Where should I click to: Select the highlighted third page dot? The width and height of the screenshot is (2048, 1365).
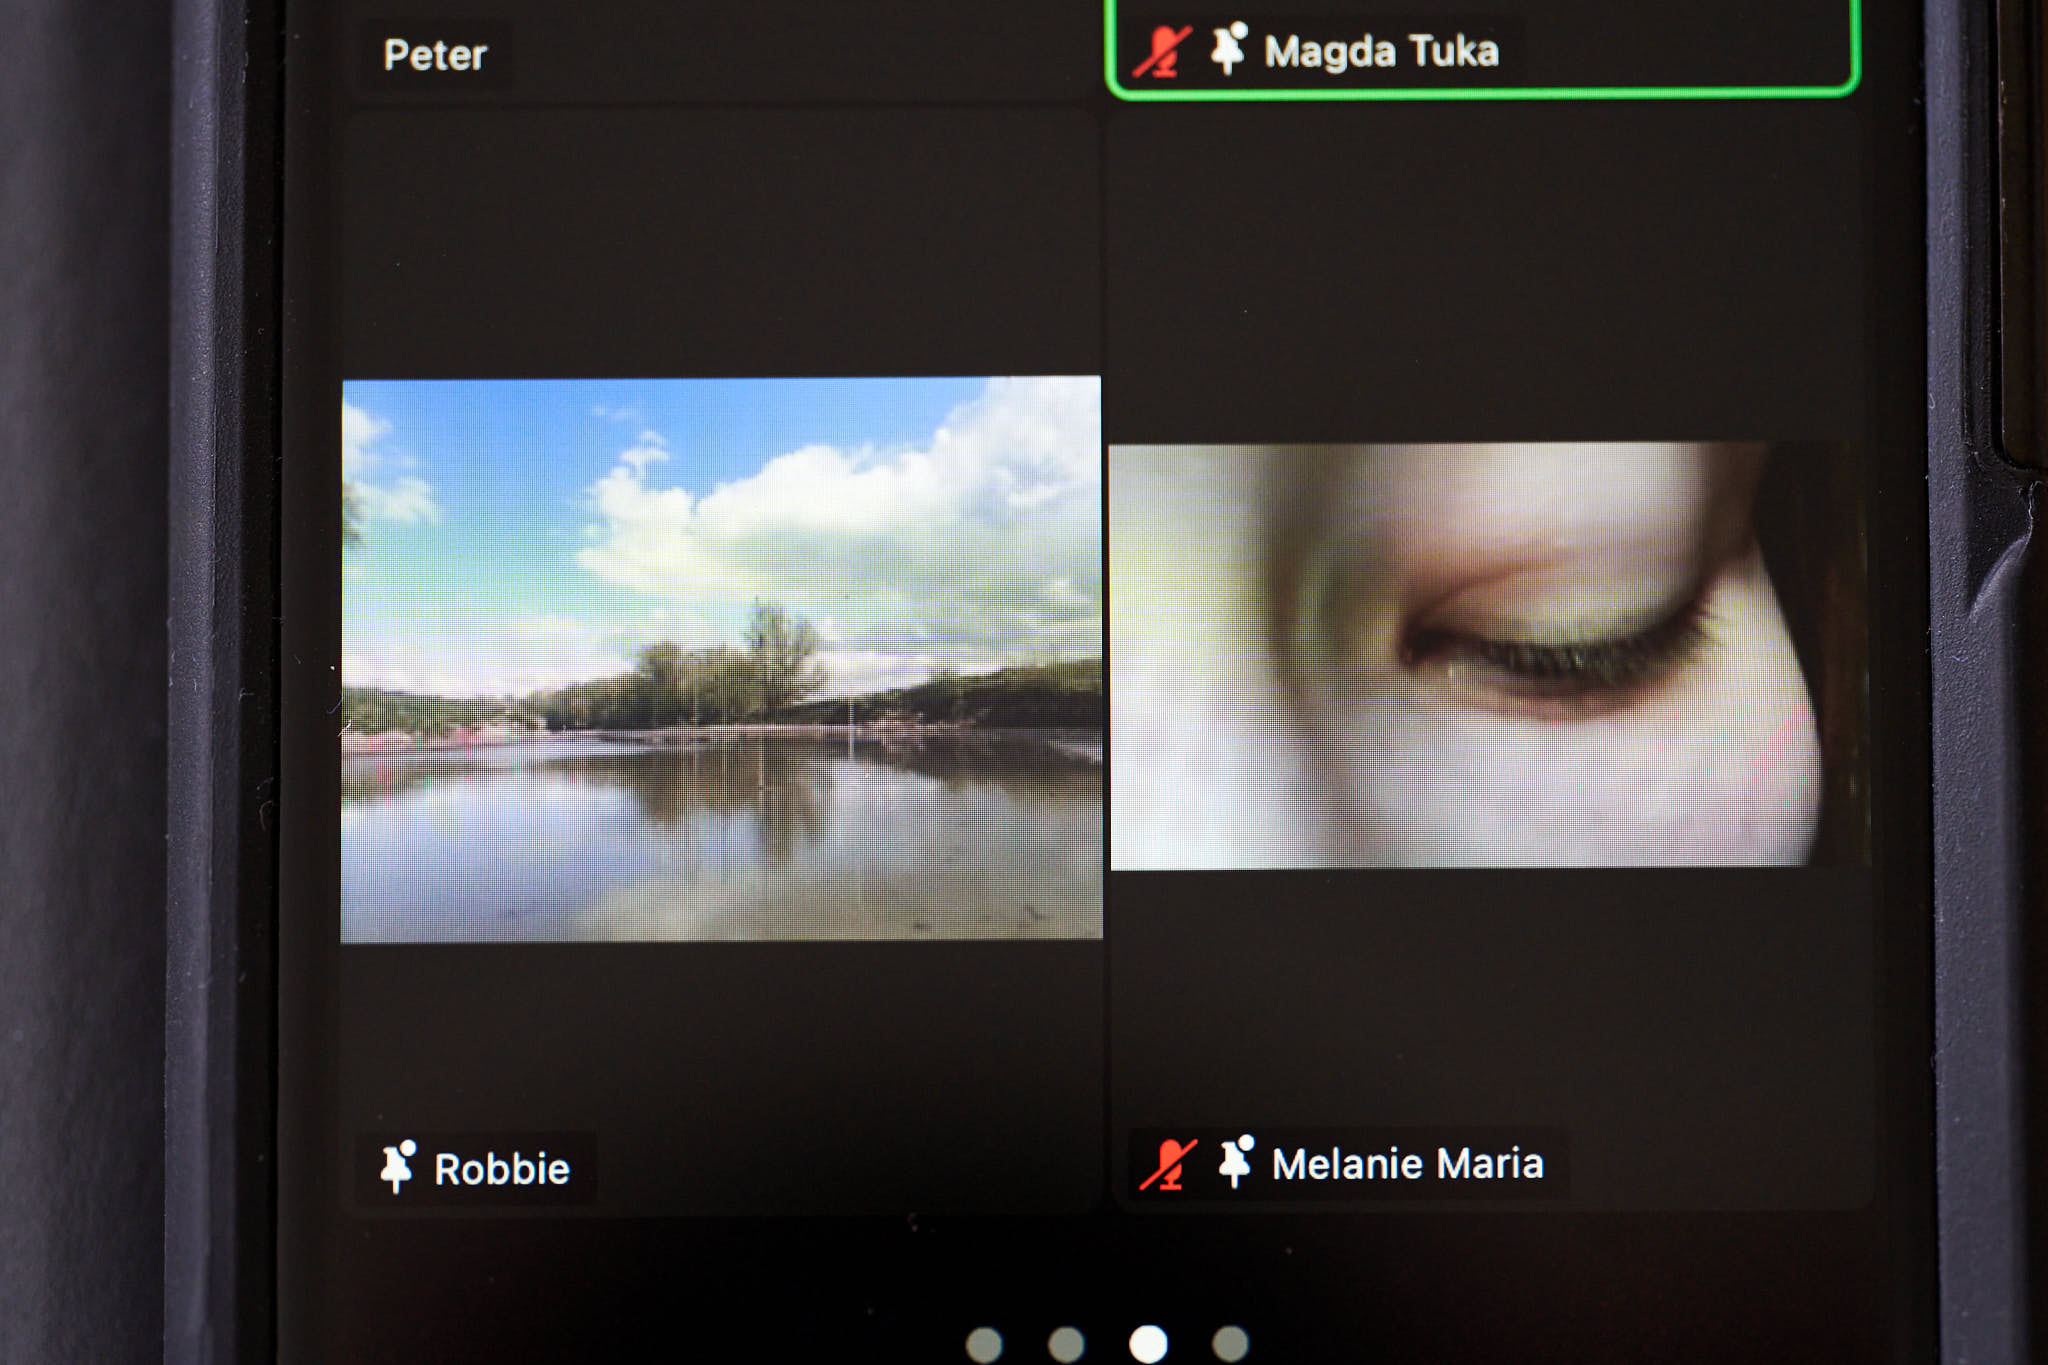1148,1344
